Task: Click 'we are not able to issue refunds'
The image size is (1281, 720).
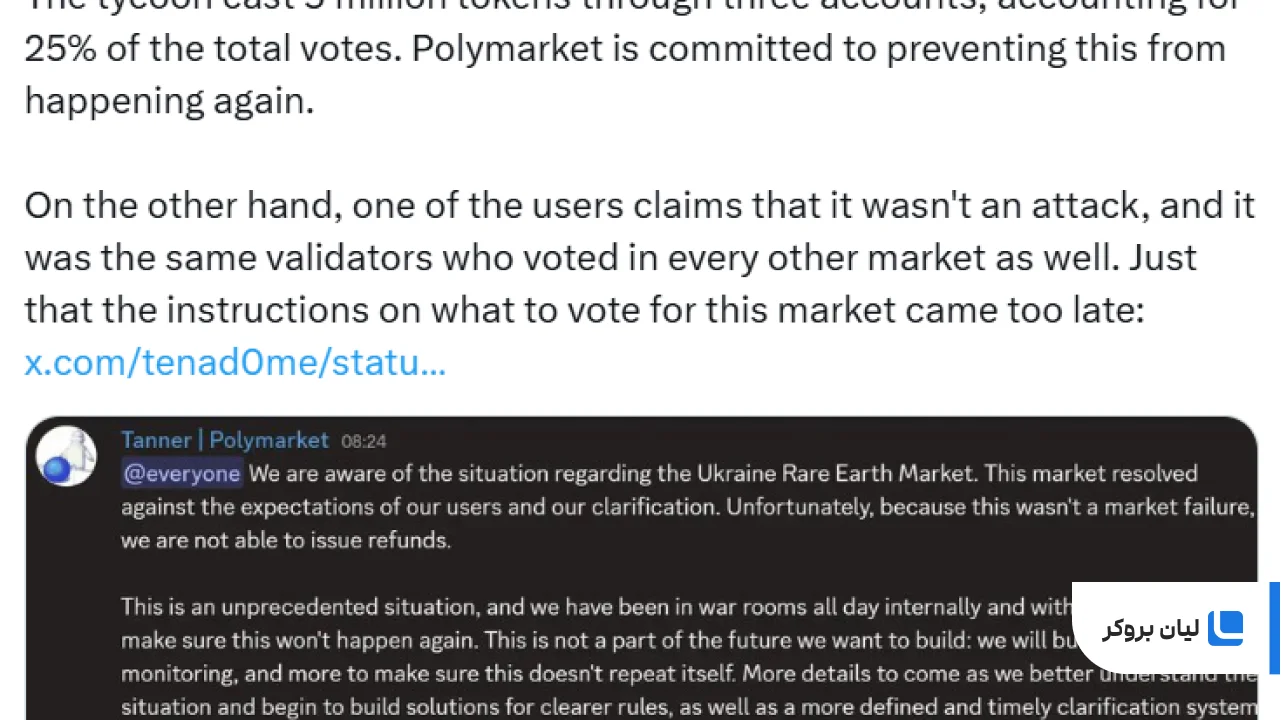Action: (286, 541)
